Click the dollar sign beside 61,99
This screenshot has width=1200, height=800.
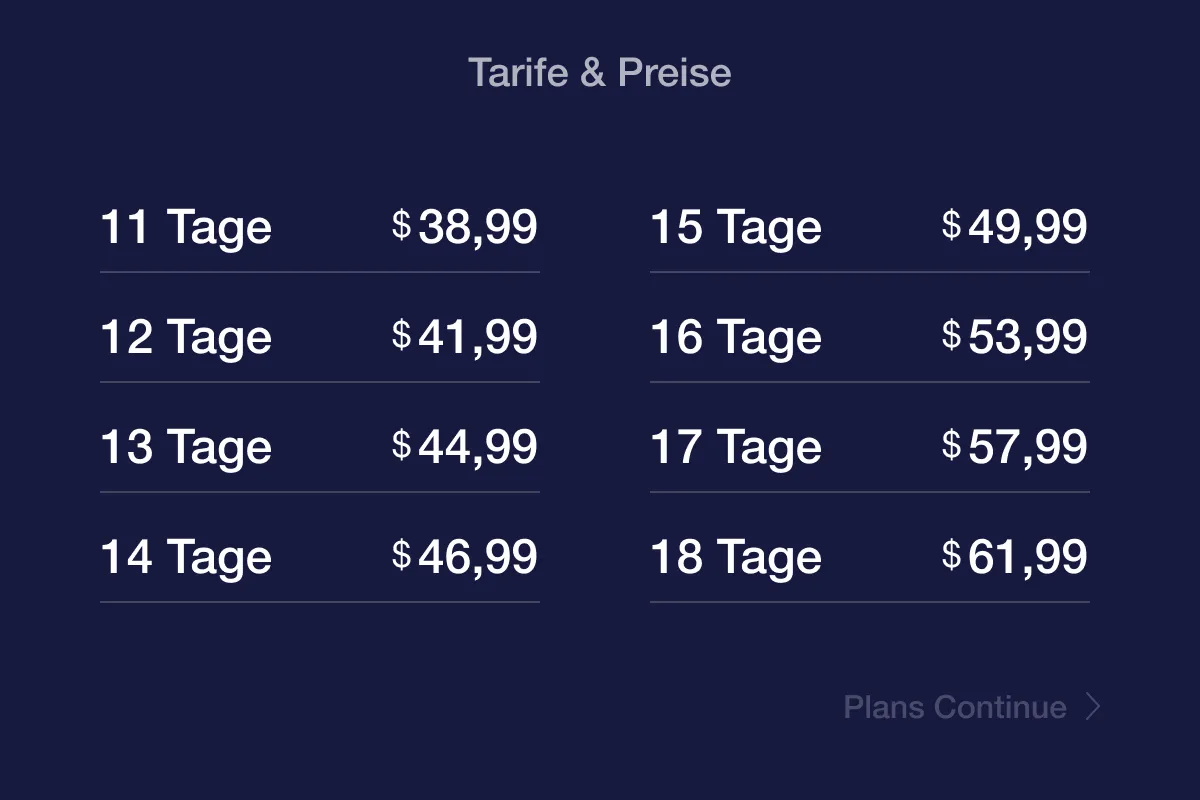click(951, 554)
